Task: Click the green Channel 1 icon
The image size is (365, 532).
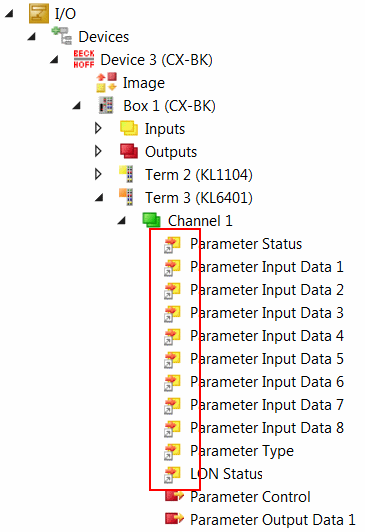Action: tap(151, 220)
